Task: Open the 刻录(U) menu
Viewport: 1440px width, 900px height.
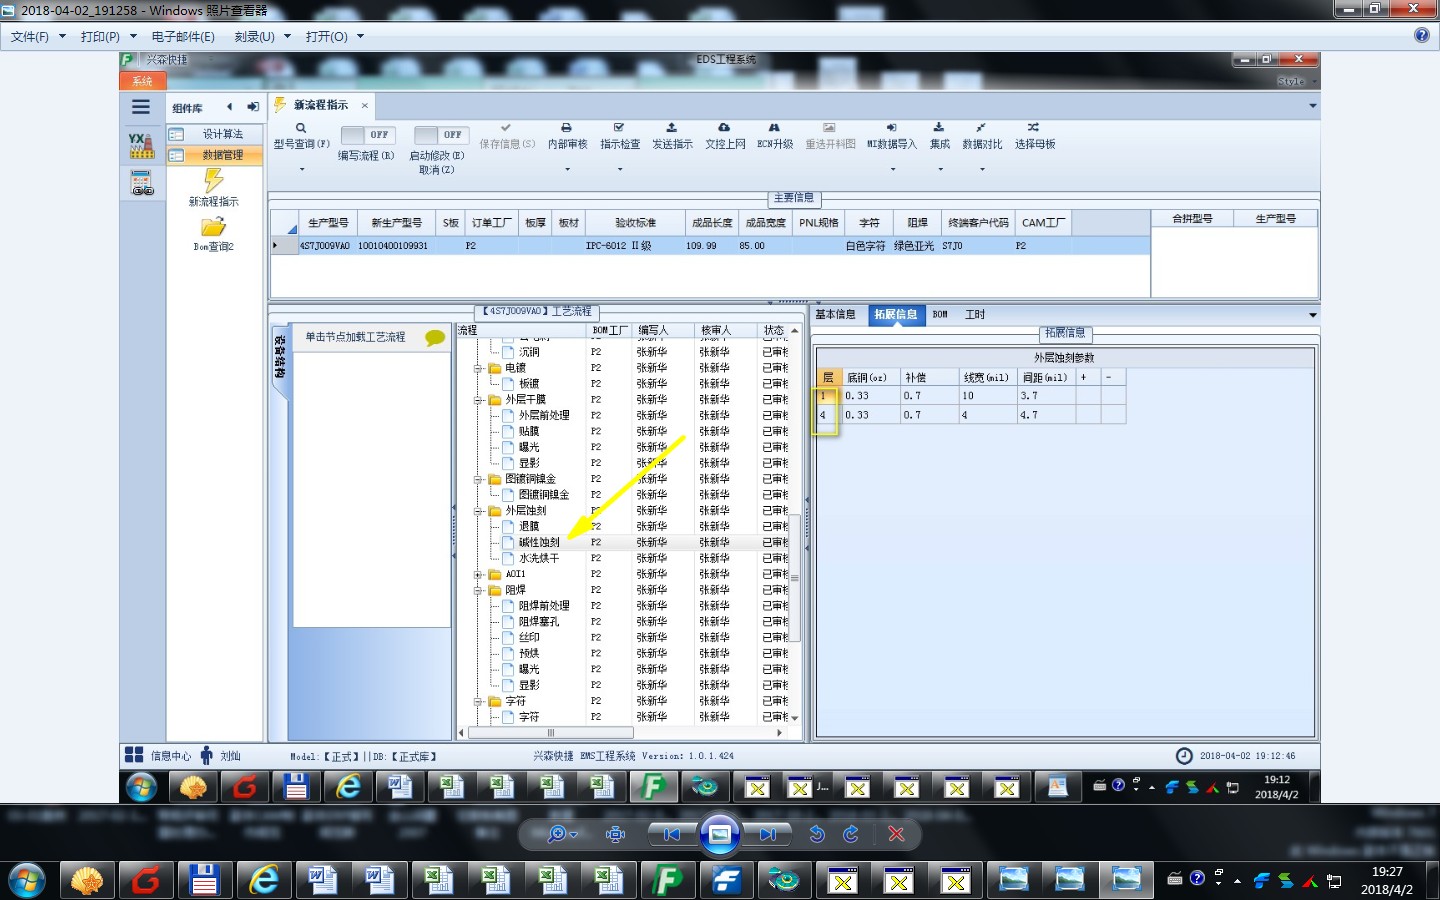Action: (x=262, y=36)
